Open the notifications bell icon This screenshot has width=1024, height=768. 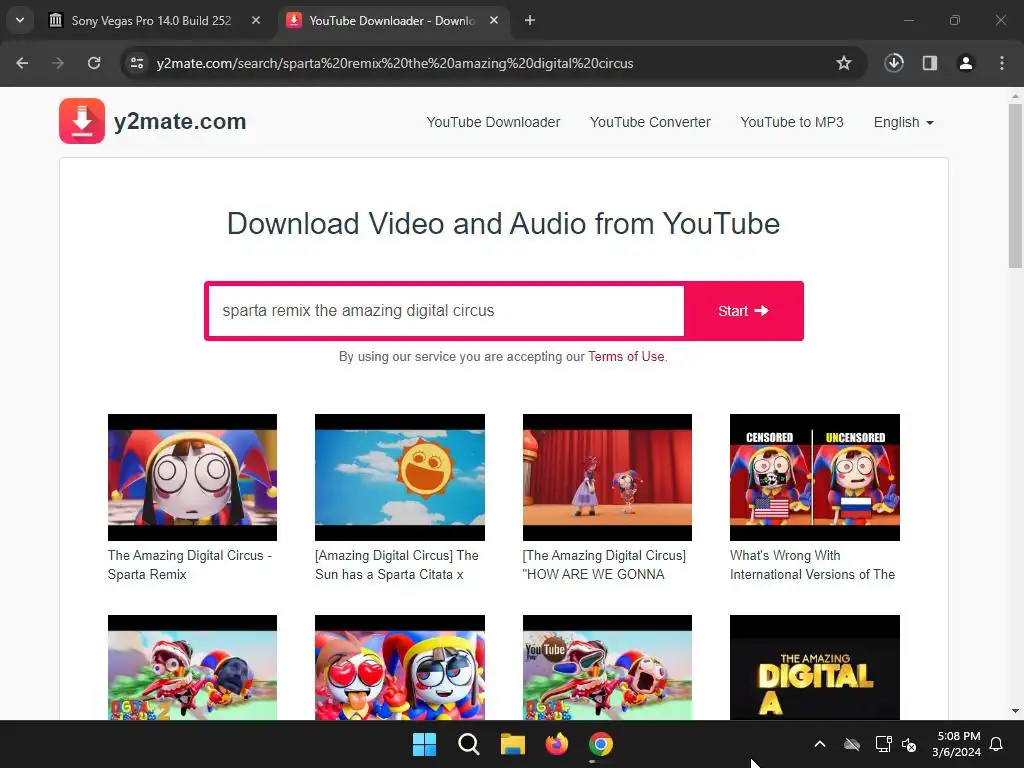pos(997,744)
